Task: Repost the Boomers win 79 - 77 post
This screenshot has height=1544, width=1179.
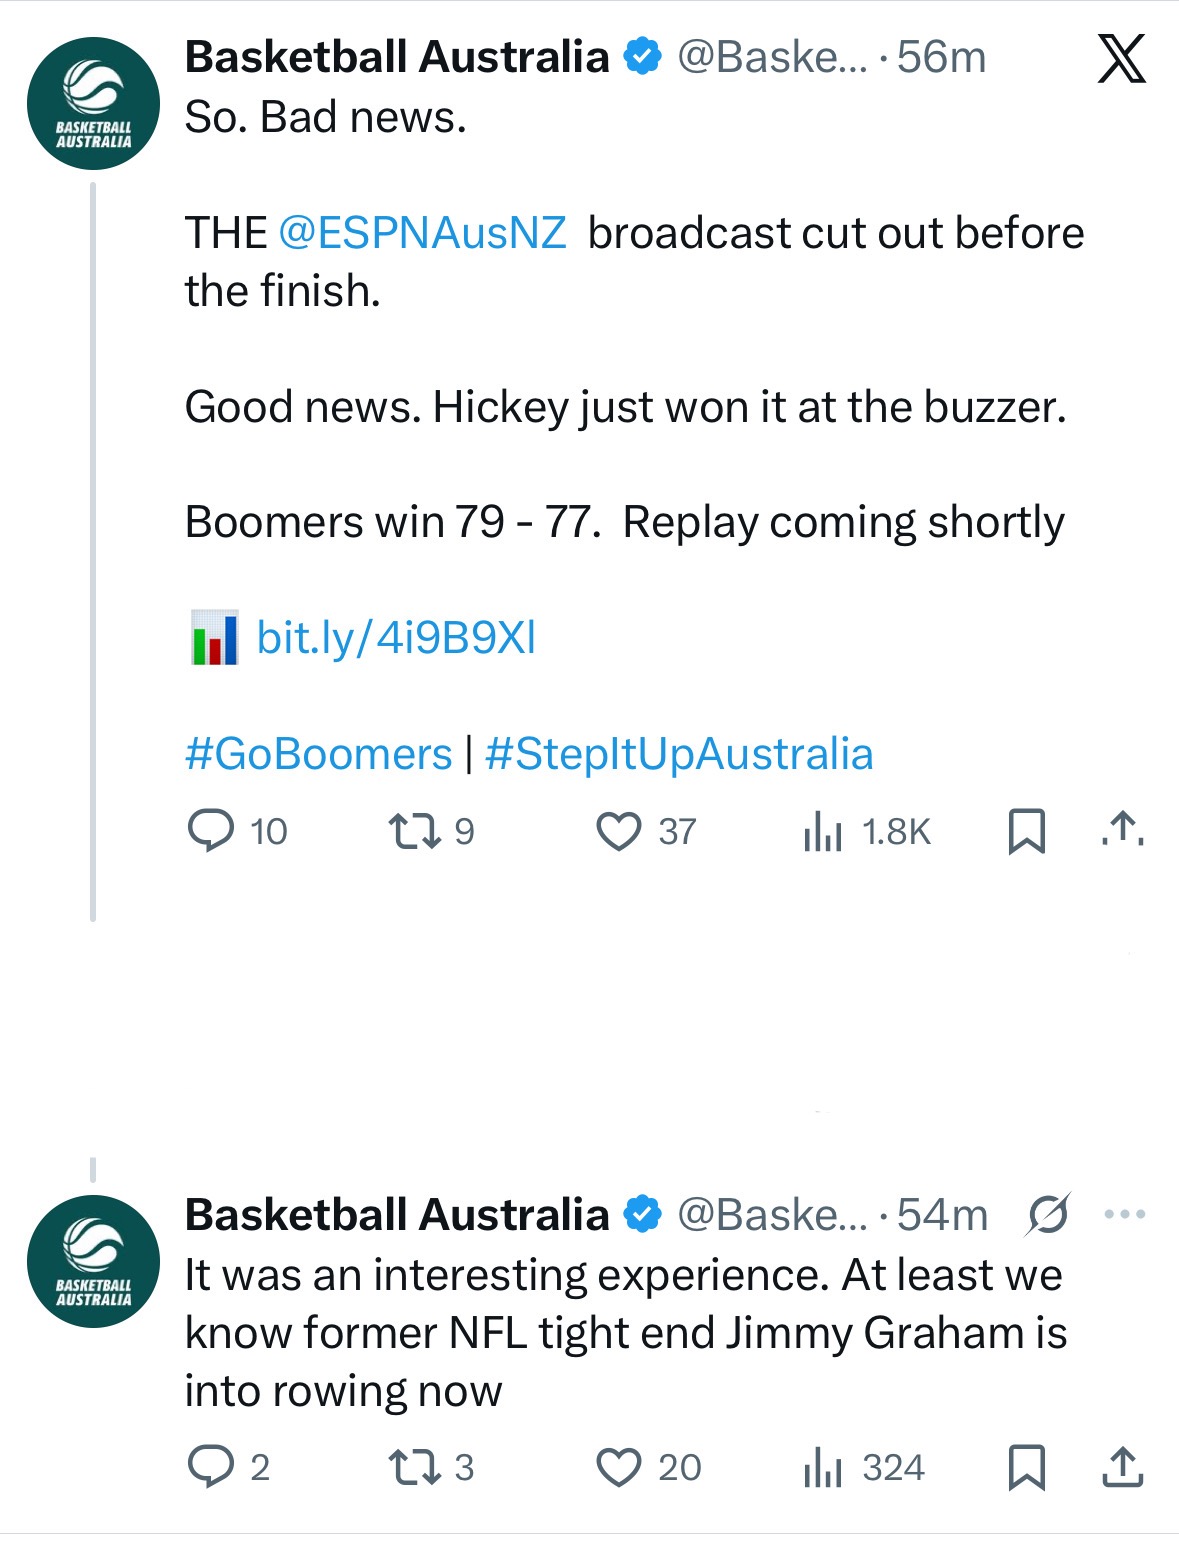Action: (x=414, y=831)
